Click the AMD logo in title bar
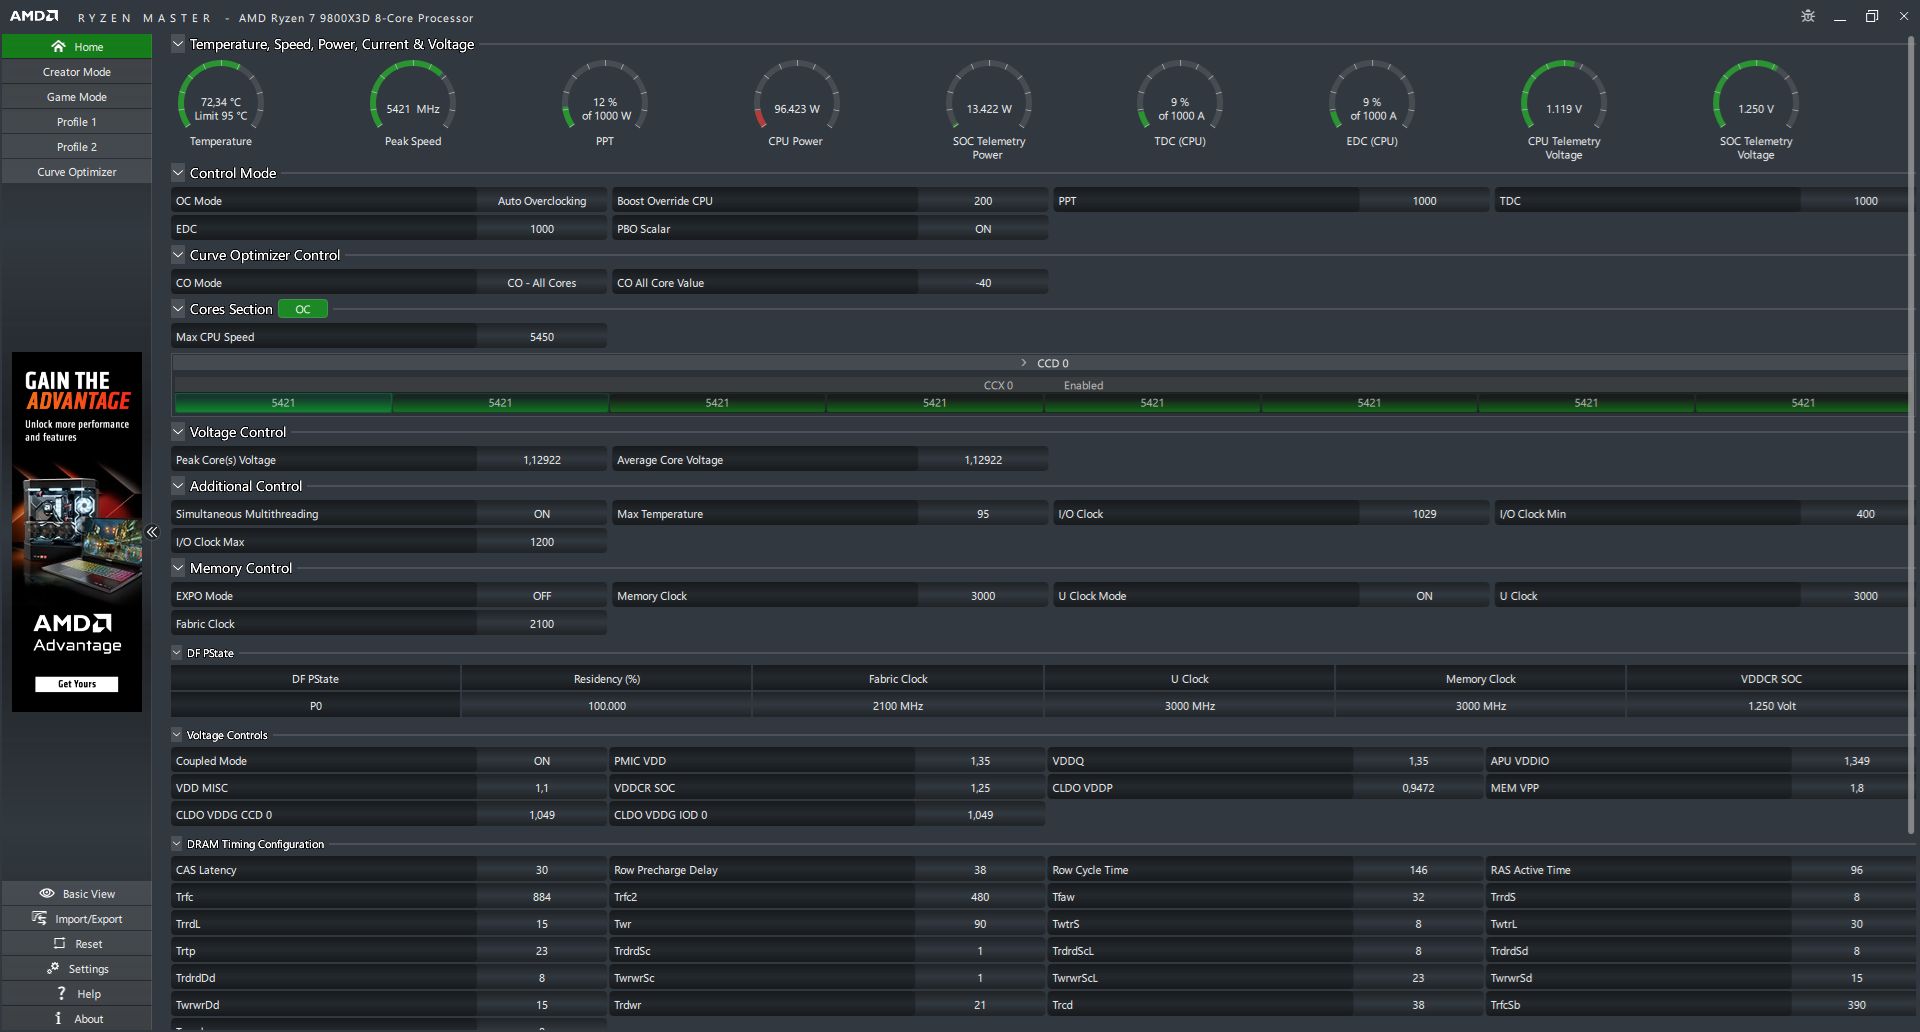This screenshot has height=1032, width=1920. (34, 16)
